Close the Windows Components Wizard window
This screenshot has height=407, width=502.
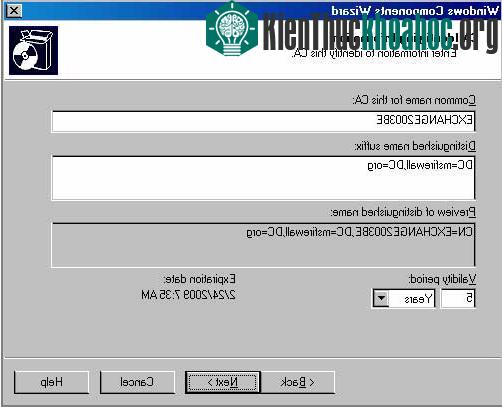coord(14,11)
